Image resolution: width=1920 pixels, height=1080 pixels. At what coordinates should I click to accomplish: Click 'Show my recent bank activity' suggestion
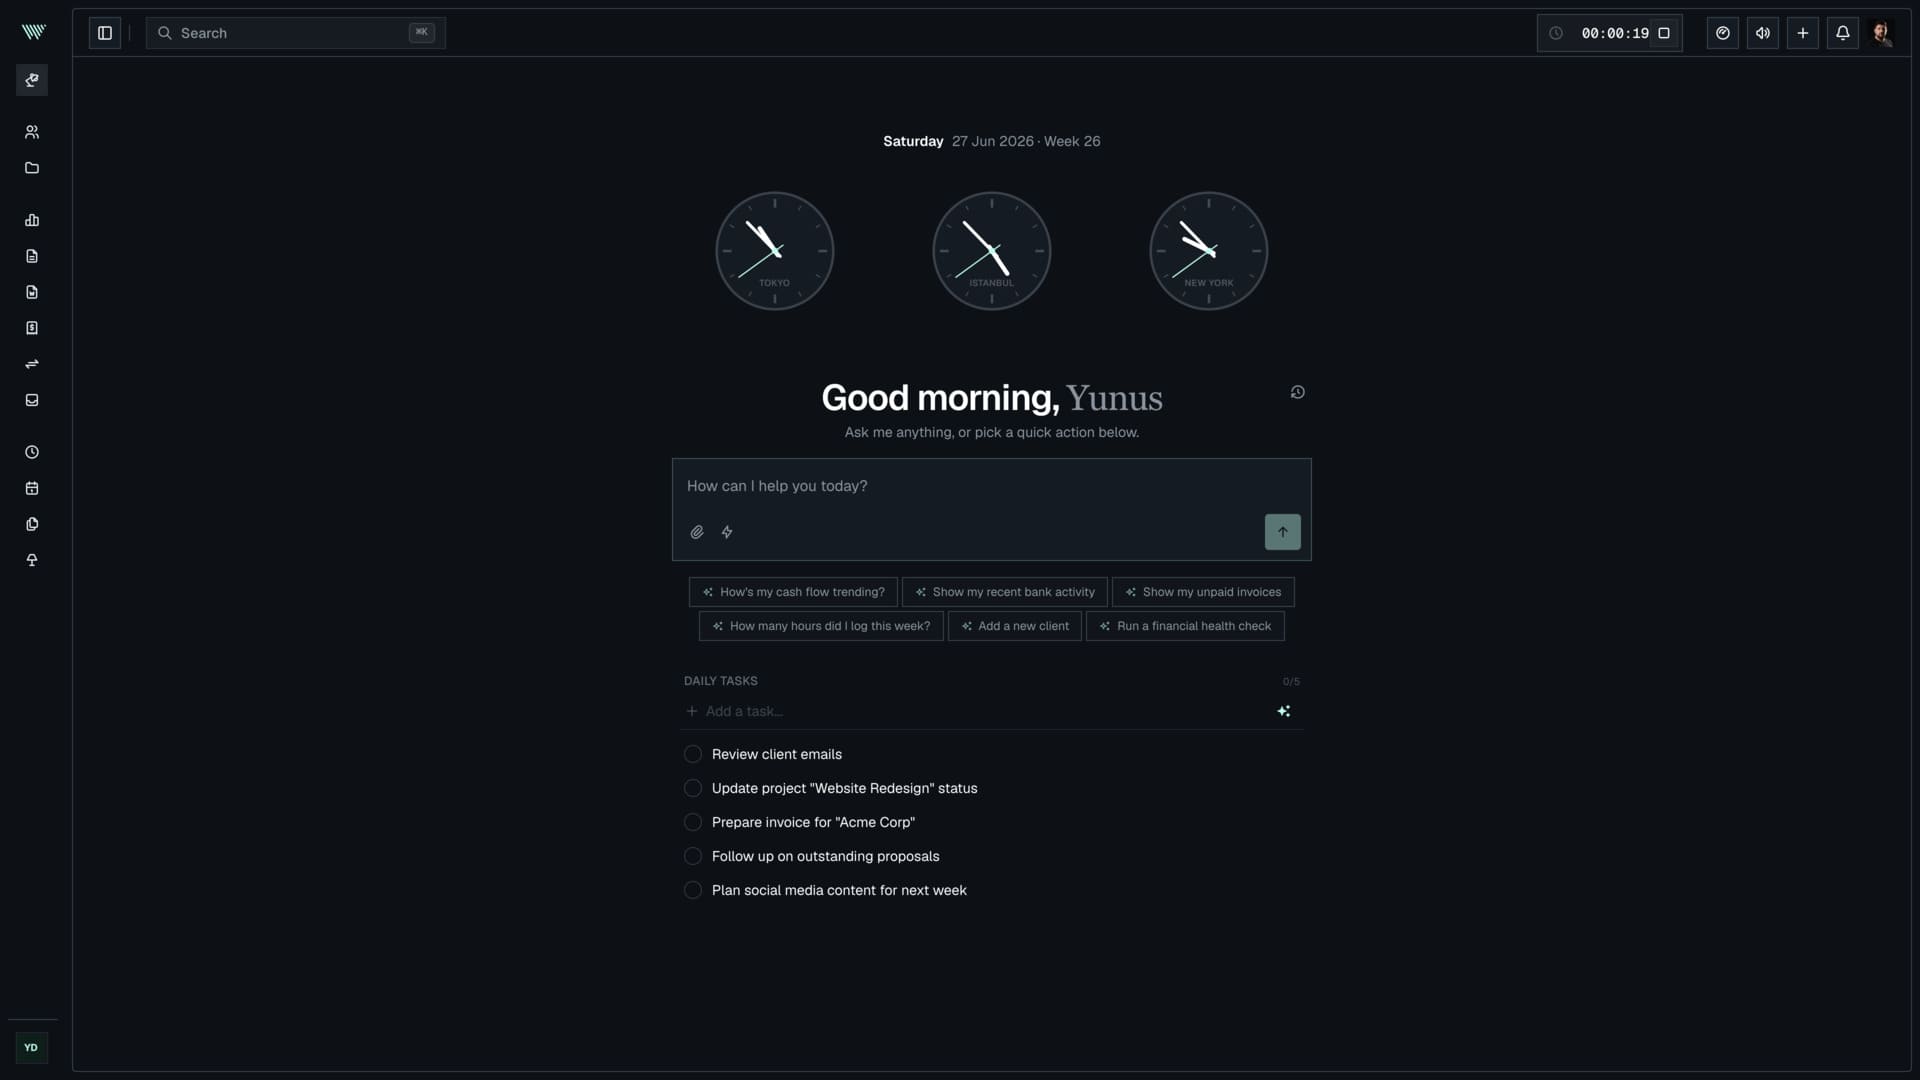1005,592
